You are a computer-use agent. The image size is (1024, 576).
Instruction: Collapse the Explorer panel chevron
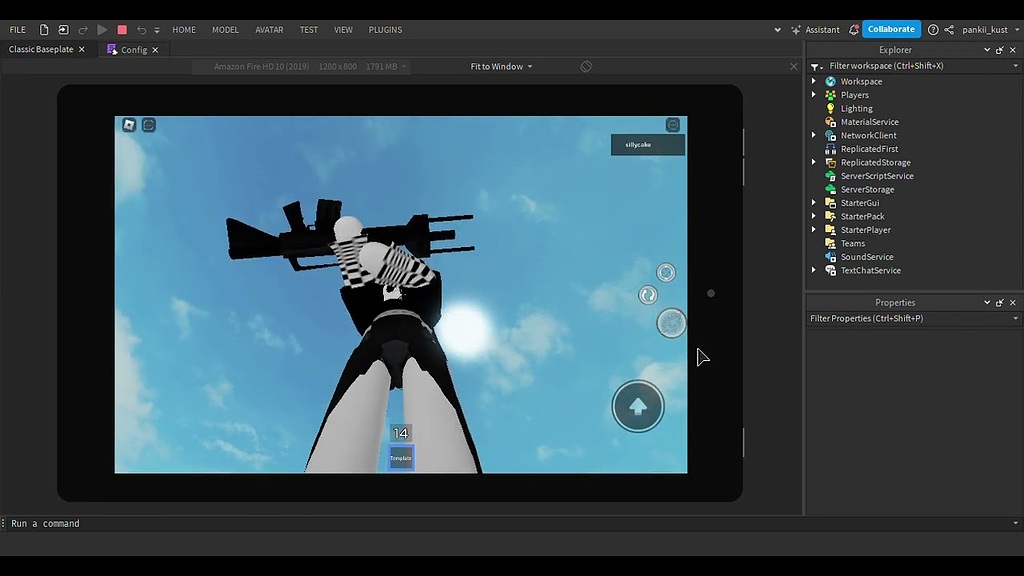click(987, 49)
